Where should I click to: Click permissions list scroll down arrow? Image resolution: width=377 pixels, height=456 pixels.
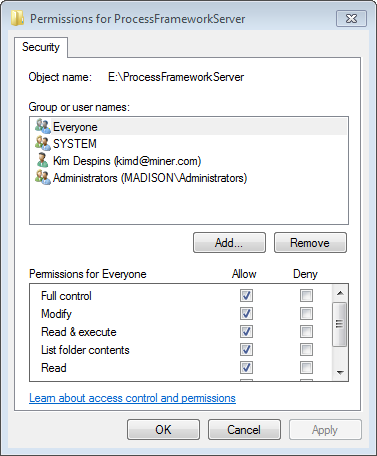pos(340,372)
